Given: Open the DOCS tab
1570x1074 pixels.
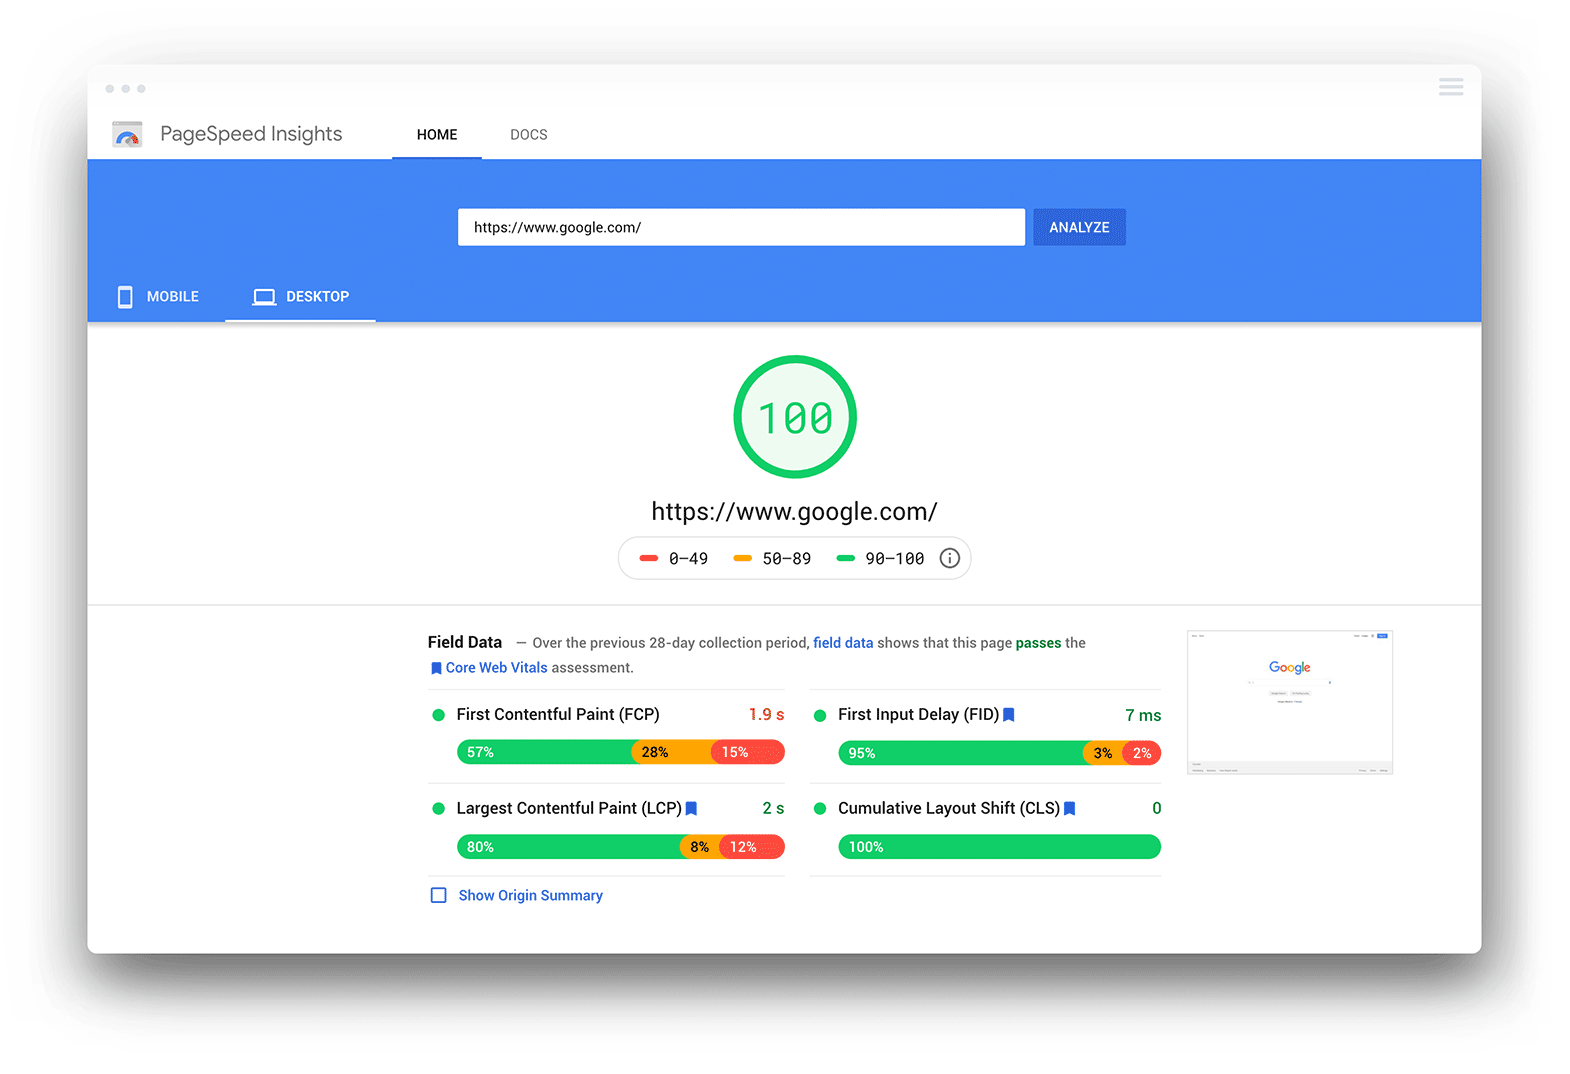Looking at the screenshot, I should 529,134.
